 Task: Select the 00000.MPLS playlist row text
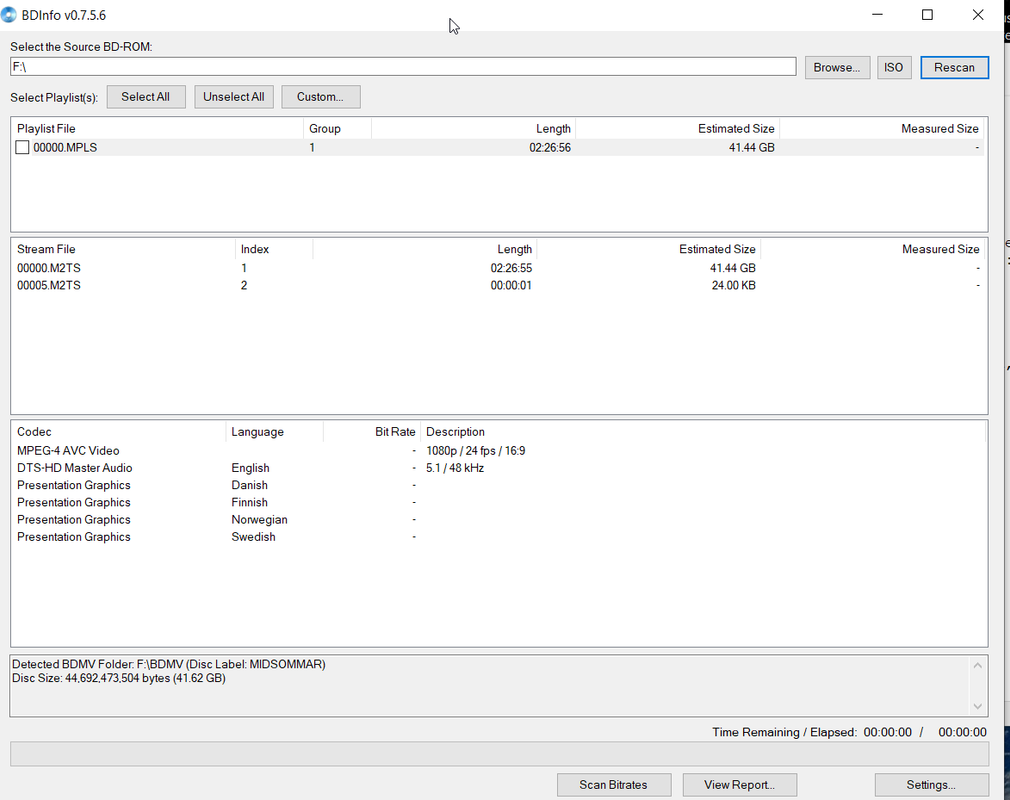[x=65, y=148]
